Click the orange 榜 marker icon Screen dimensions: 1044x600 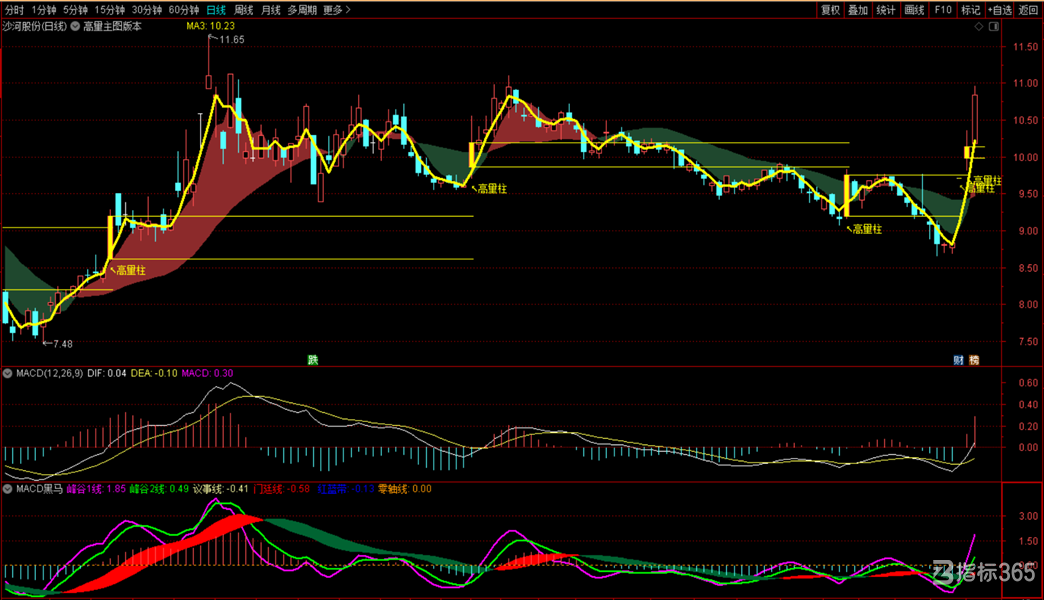point(974,360)
